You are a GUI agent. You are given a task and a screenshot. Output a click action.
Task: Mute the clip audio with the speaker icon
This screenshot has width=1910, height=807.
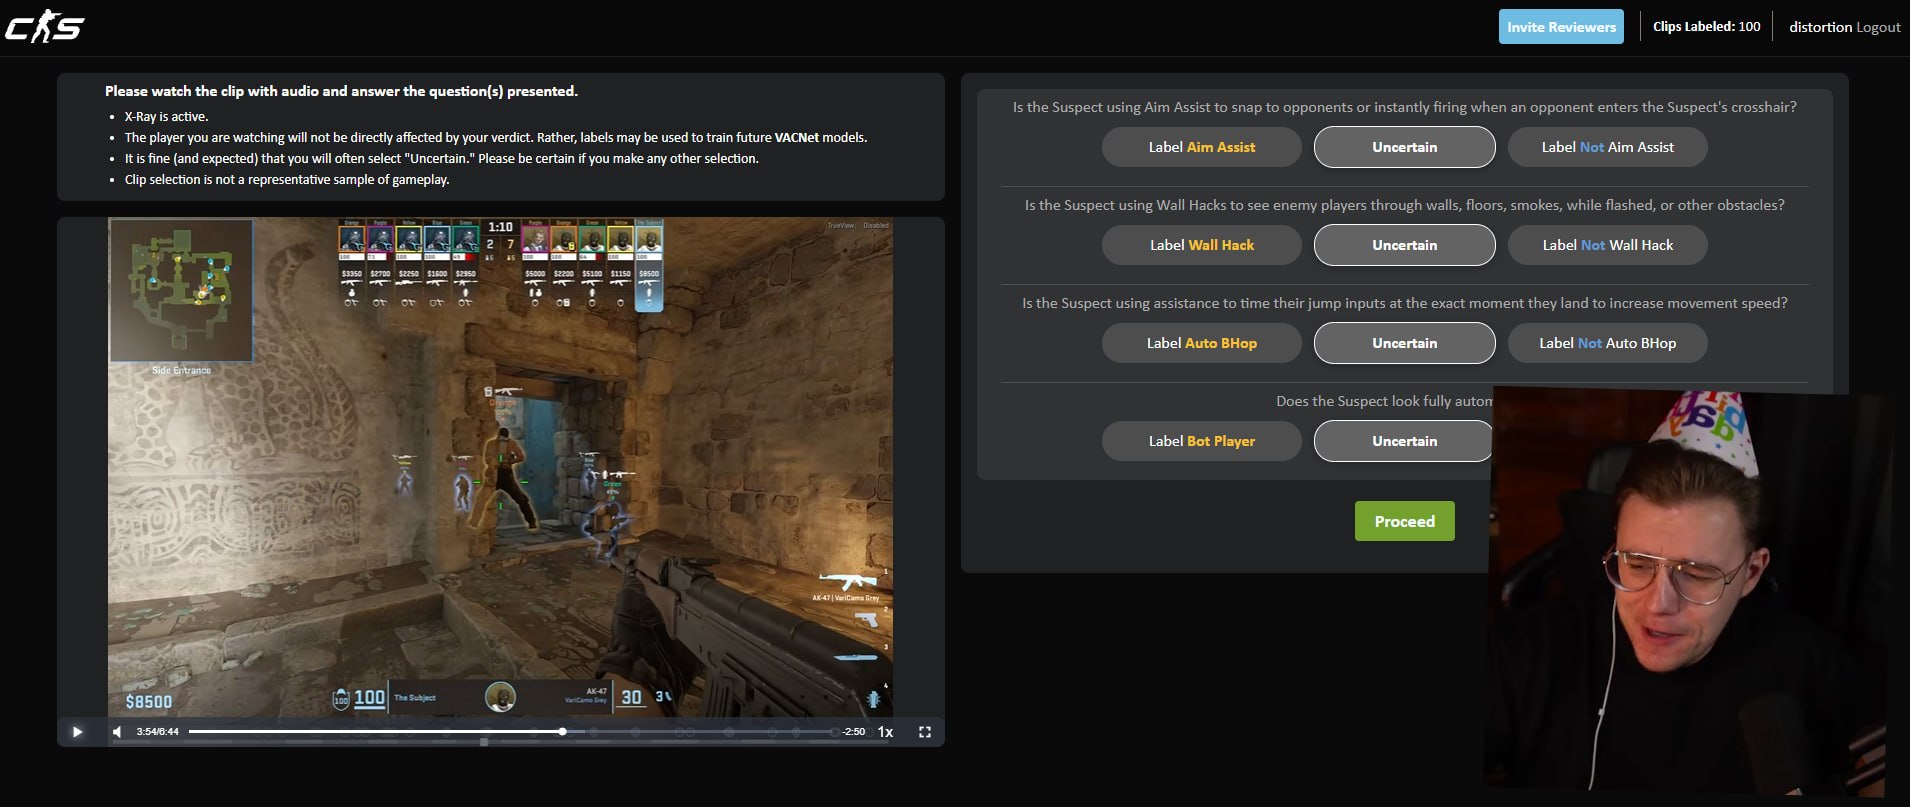click(x=117, y=732)
